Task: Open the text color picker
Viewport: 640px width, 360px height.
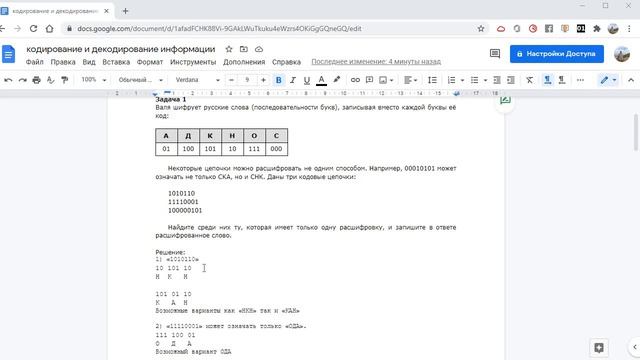Action: (321, 80)
